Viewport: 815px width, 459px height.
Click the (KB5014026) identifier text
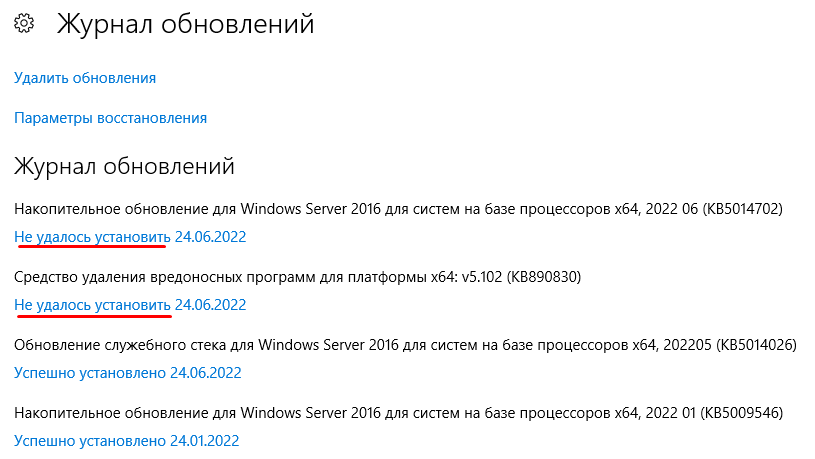click(x=750, y=345)
